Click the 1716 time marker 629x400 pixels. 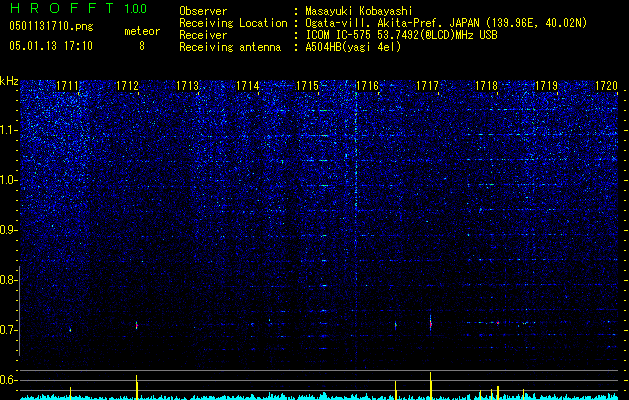(x=367, y=86)
